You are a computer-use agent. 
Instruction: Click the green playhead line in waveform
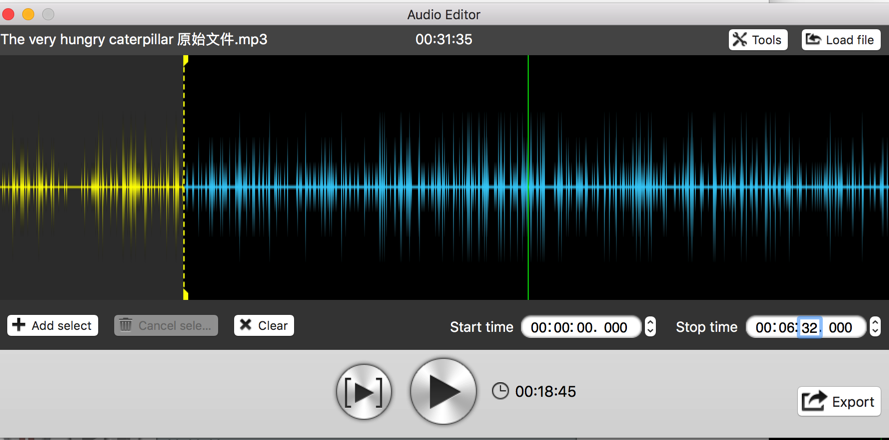tap(528, 177)
